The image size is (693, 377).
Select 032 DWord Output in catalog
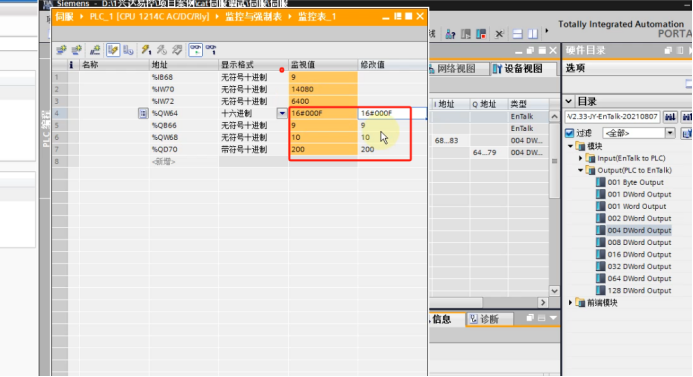[x=639, y=267]
